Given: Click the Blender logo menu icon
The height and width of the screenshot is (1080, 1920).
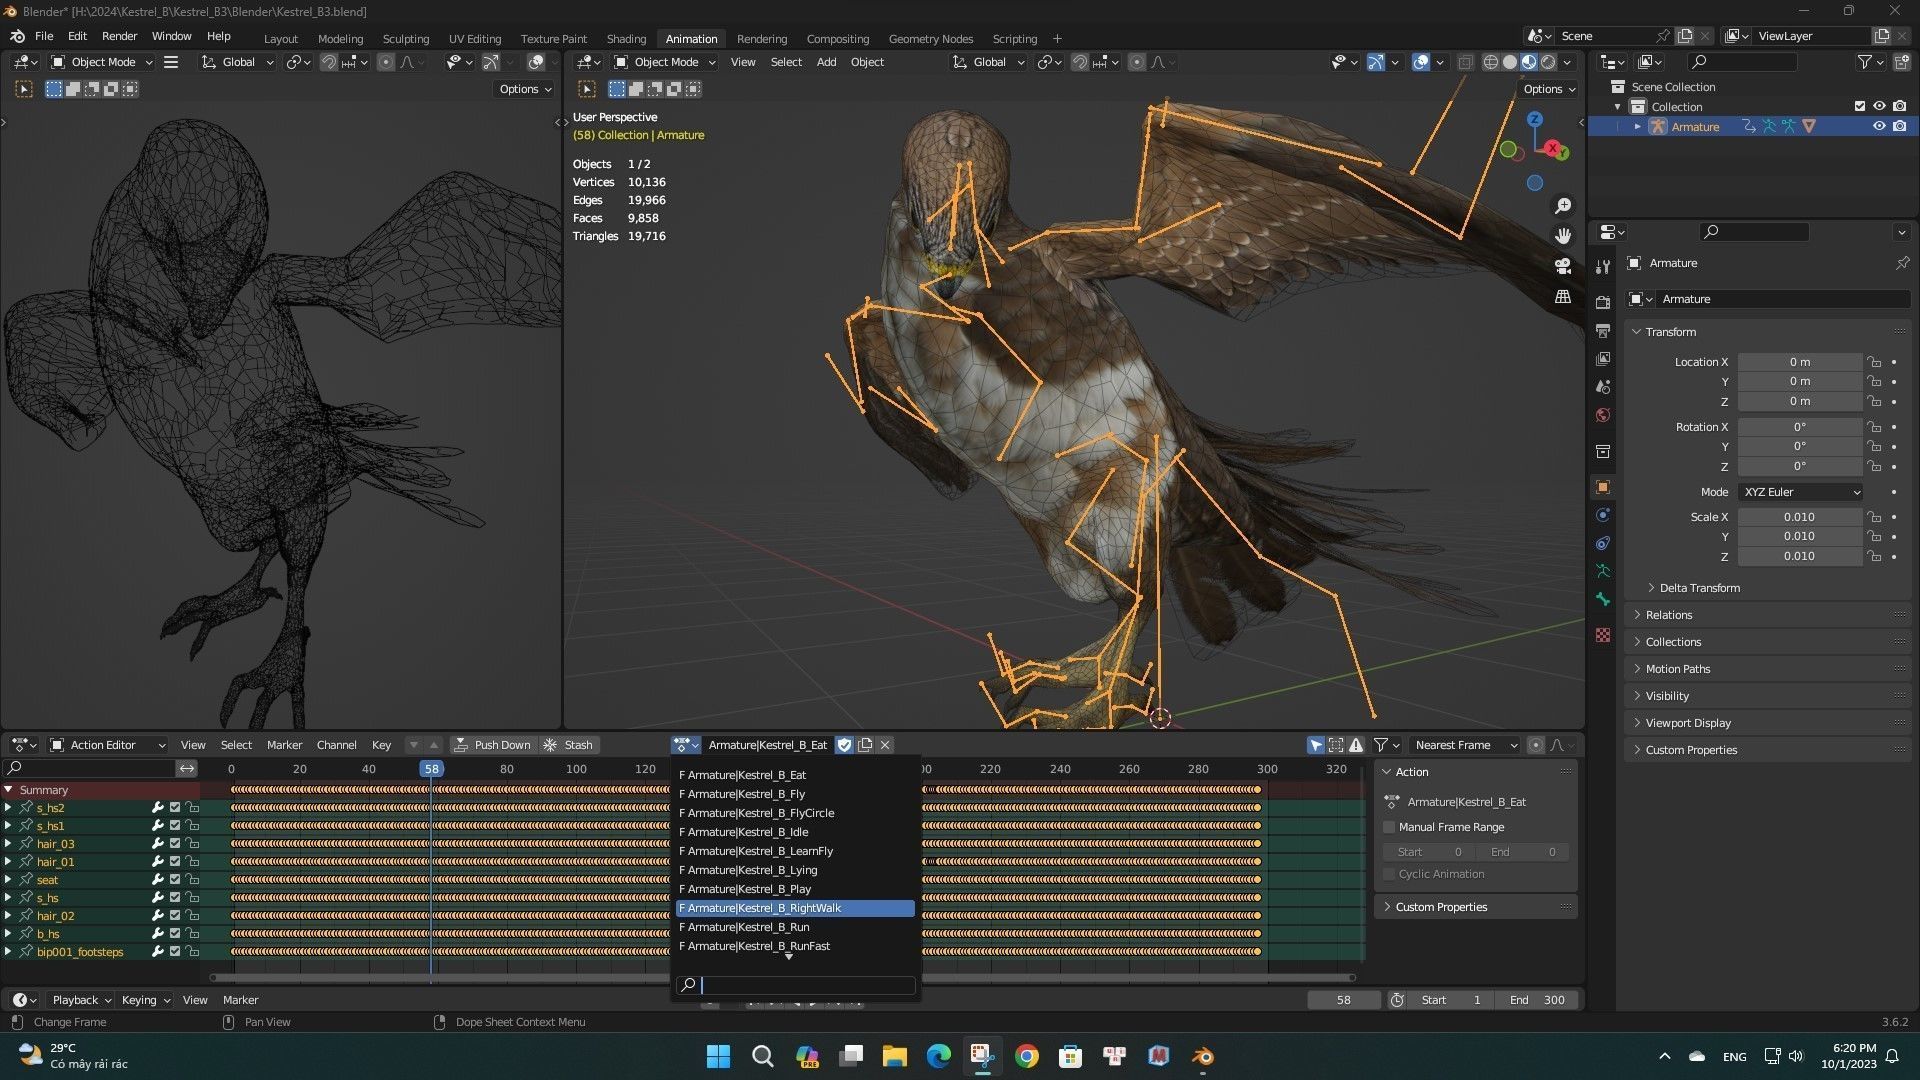Looking at the screenshot, I should [x=17, y=36].
